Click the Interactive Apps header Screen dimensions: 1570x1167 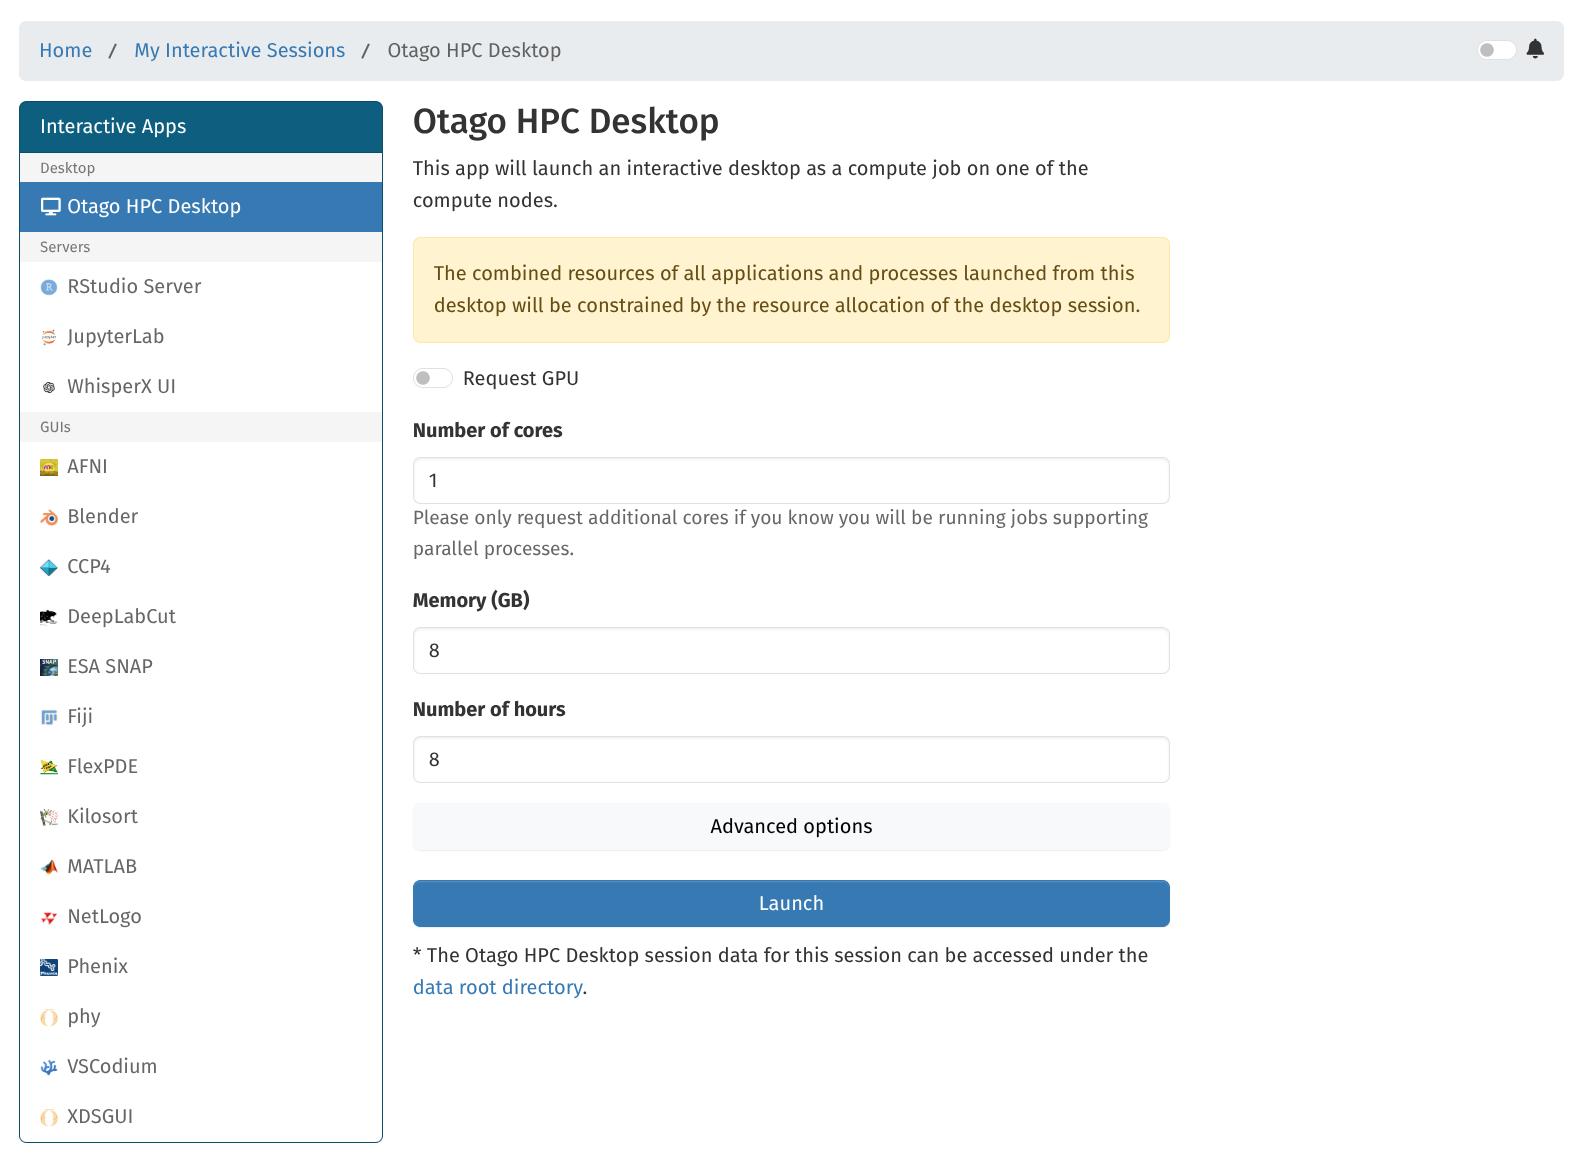(201, 127)
